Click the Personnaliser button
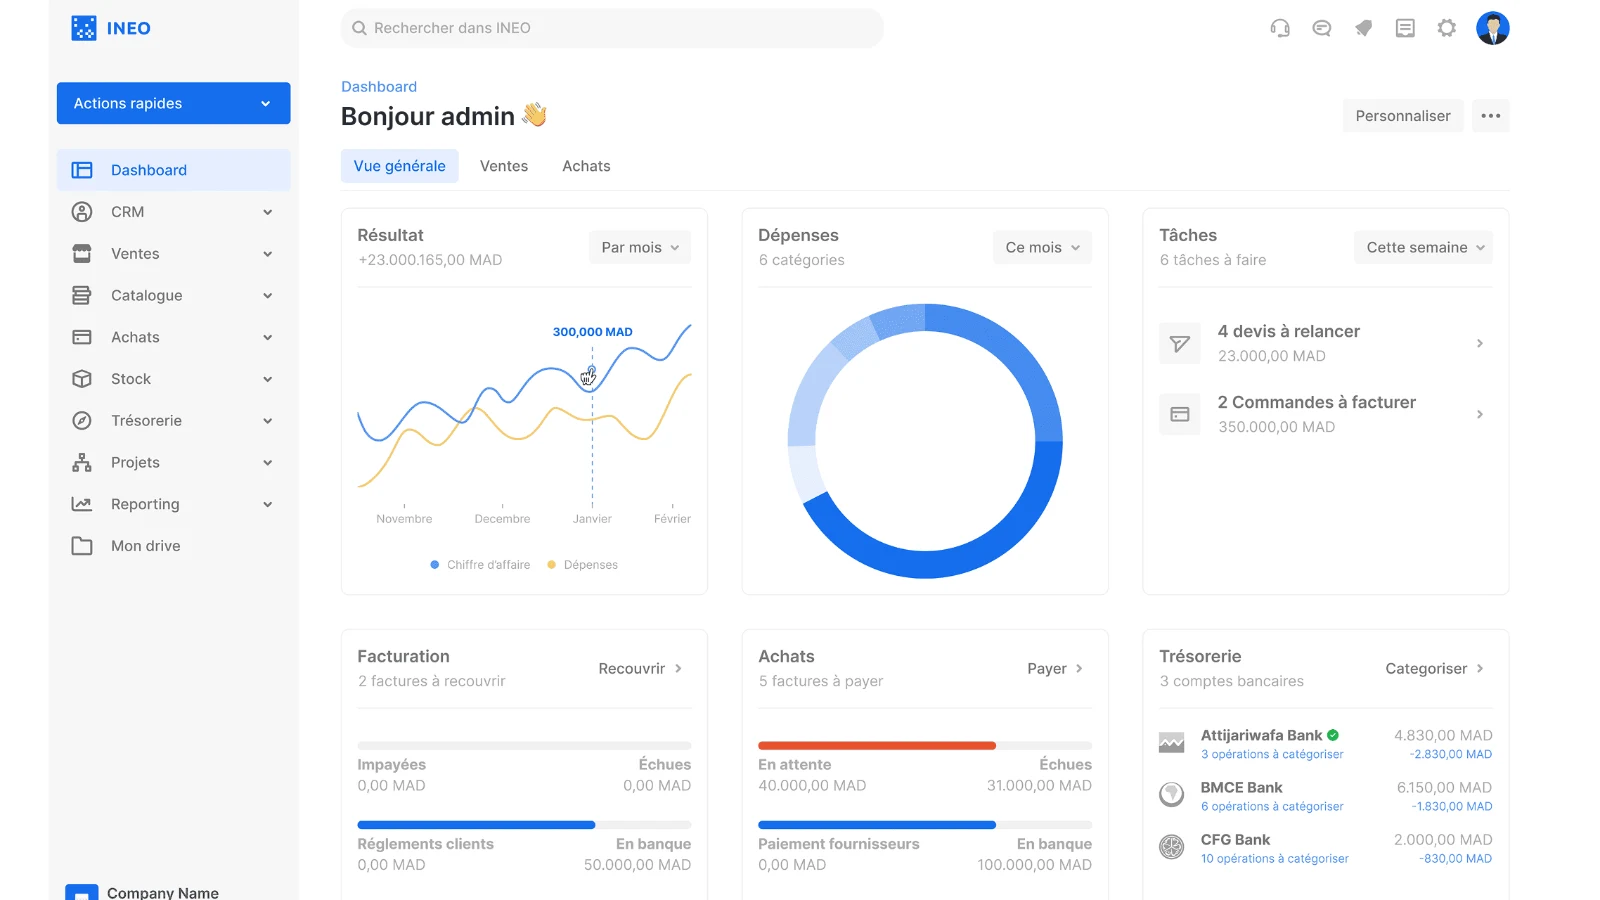 pyautogui.click(x=1403, y=116)
